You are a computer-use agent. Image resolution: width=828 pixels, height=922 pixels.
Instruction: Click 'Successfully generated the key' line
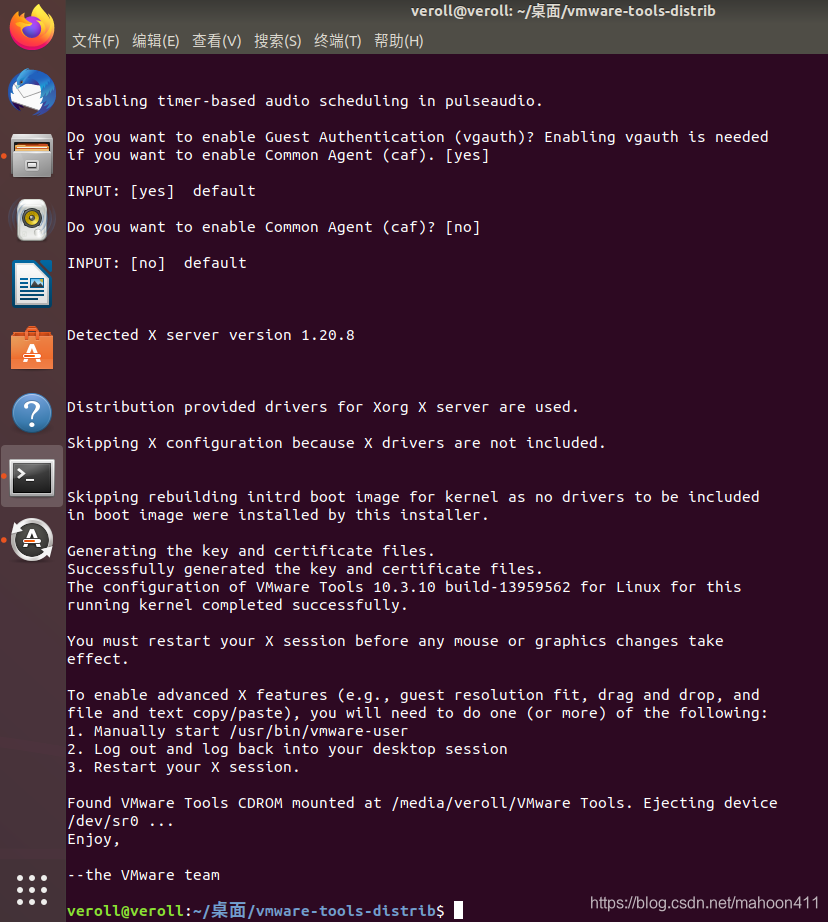point(305,569)
